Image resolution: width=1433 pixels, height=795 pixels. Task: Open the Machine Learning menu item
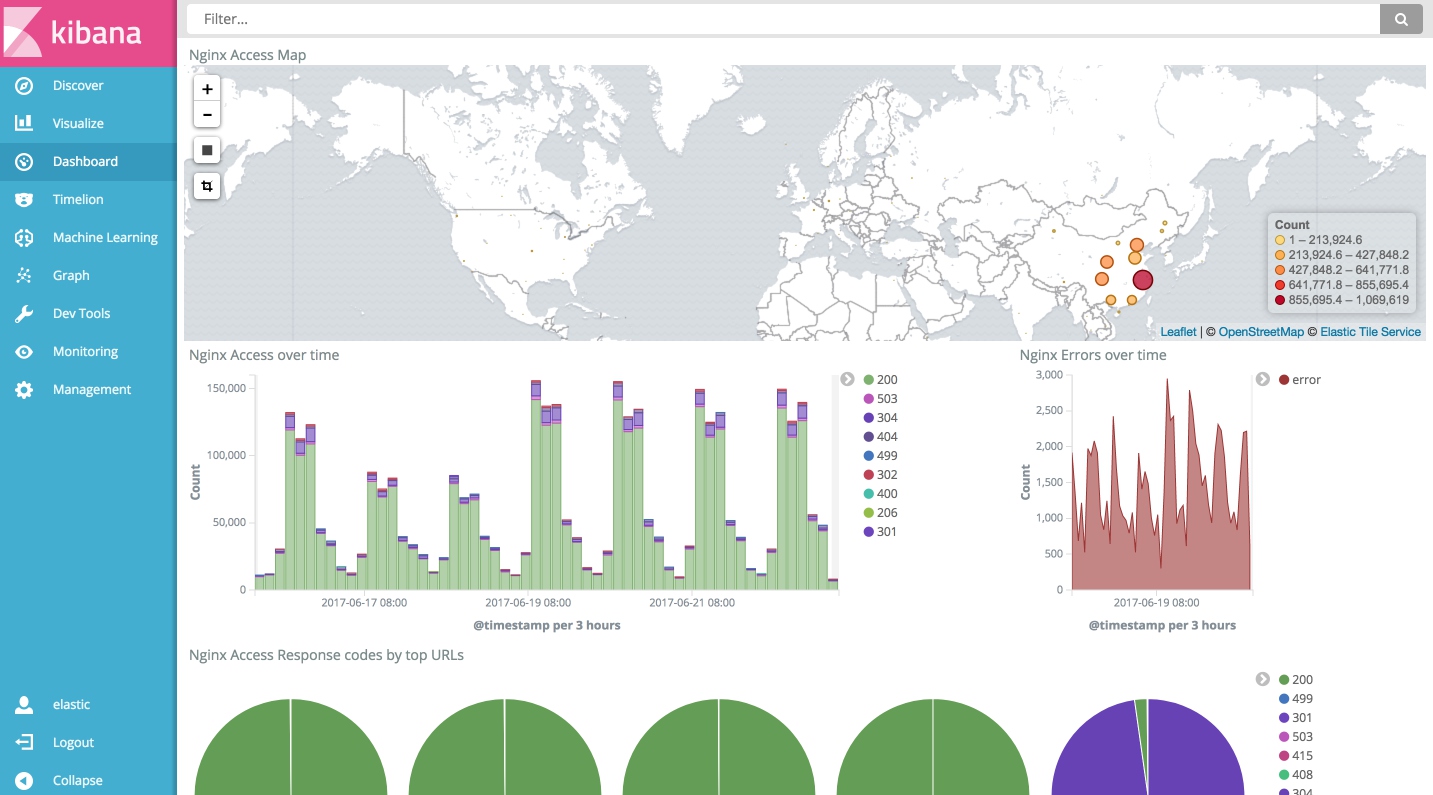coord(88,237)
